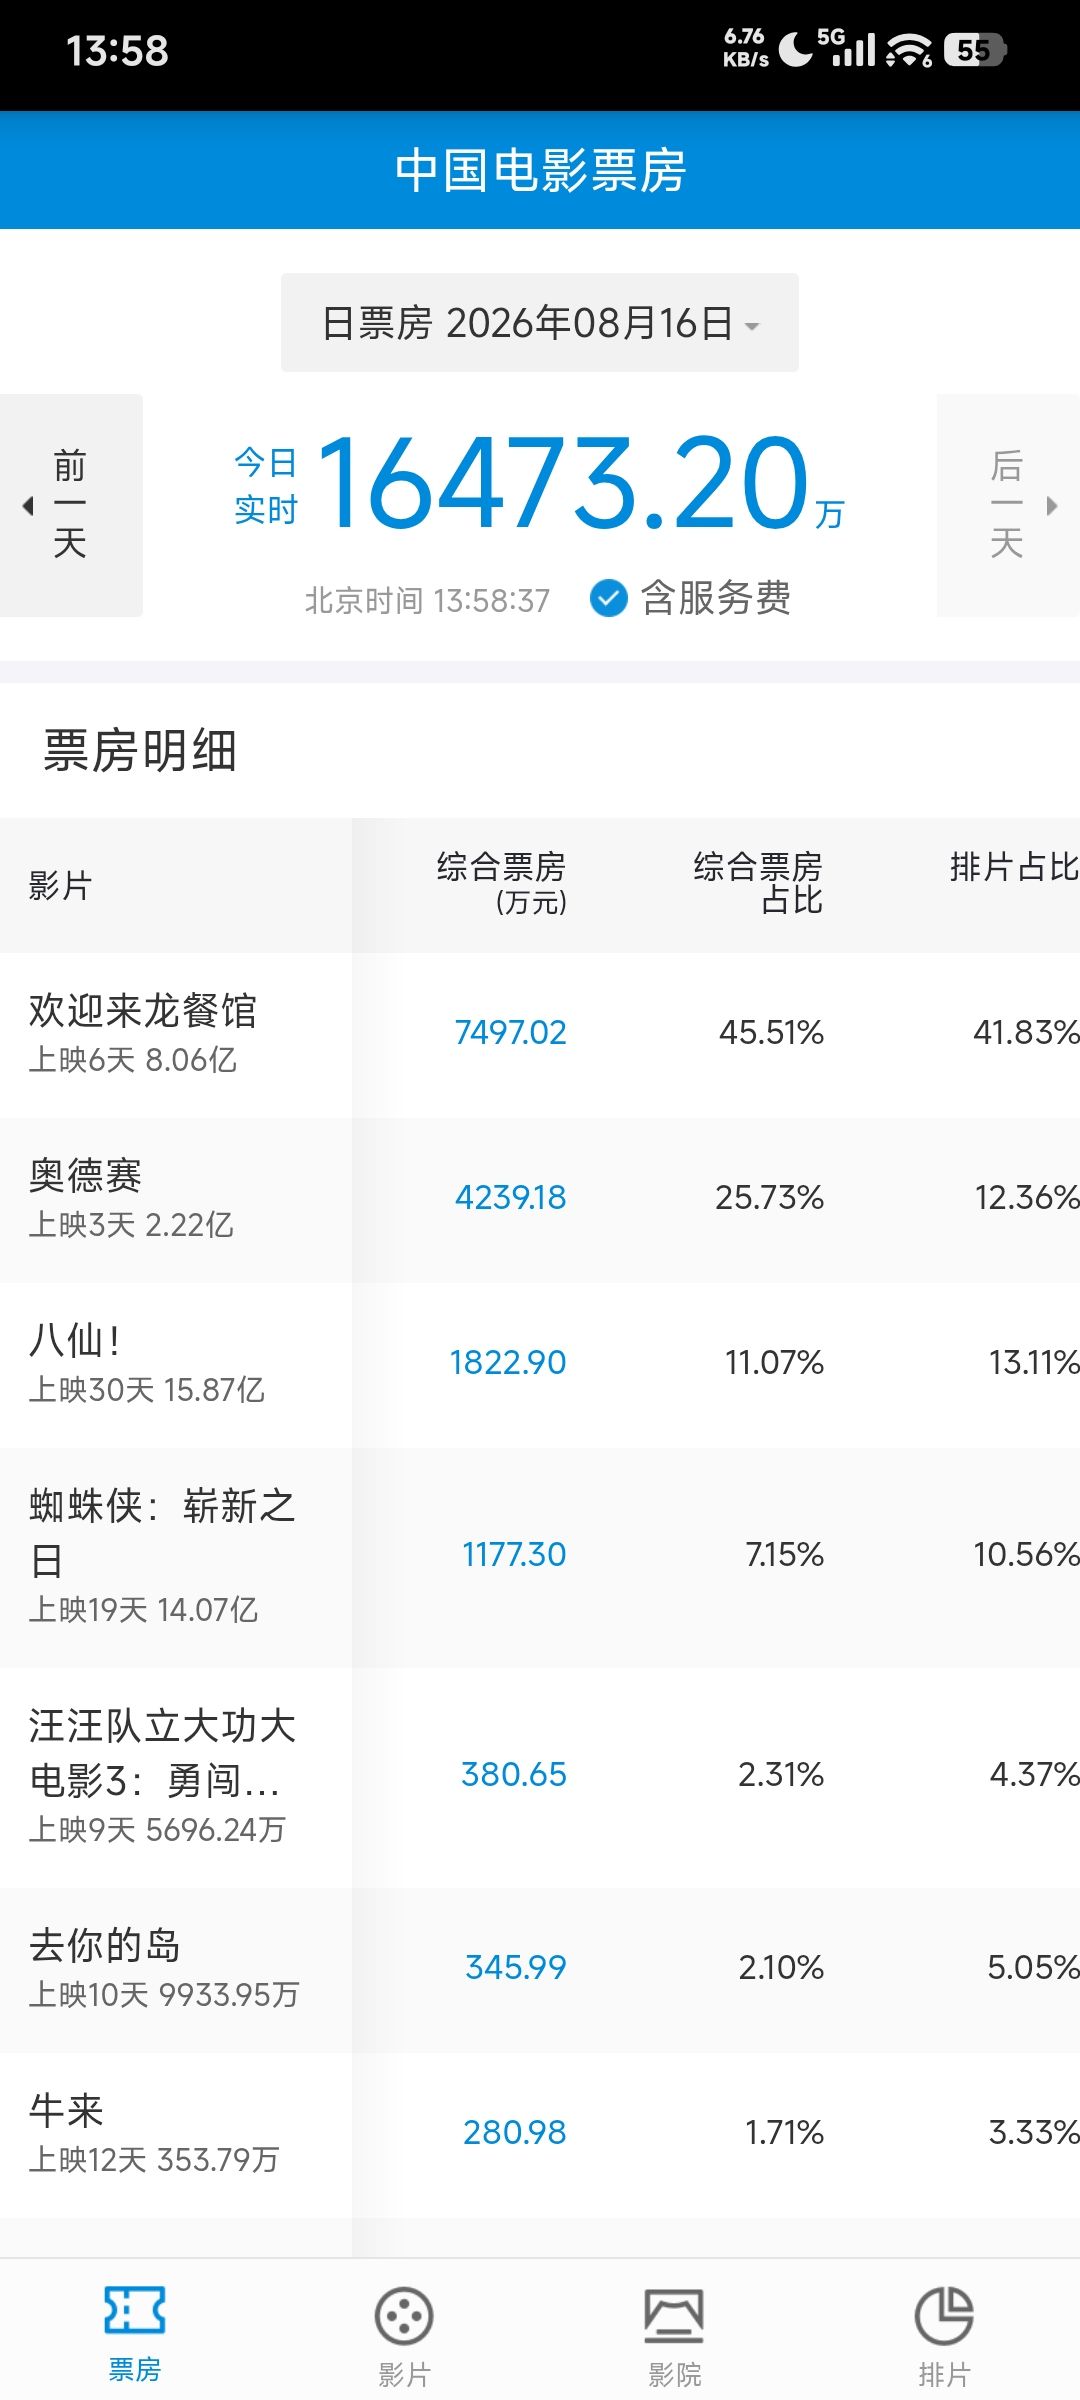Sort by 排片占比 column header
The image size is (1080, 2400).
(1014, 867)
